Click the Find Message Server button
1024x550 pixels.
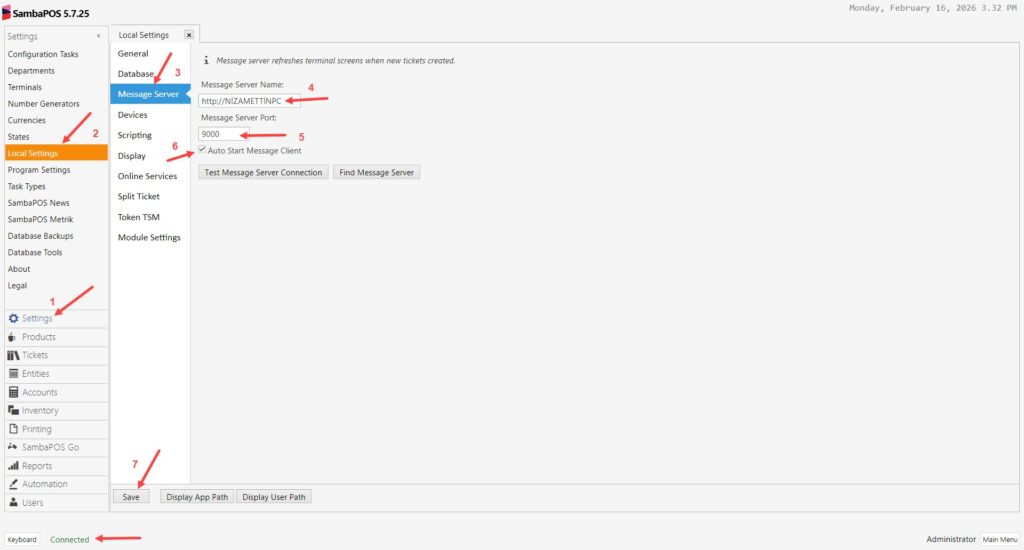[376, 172]
